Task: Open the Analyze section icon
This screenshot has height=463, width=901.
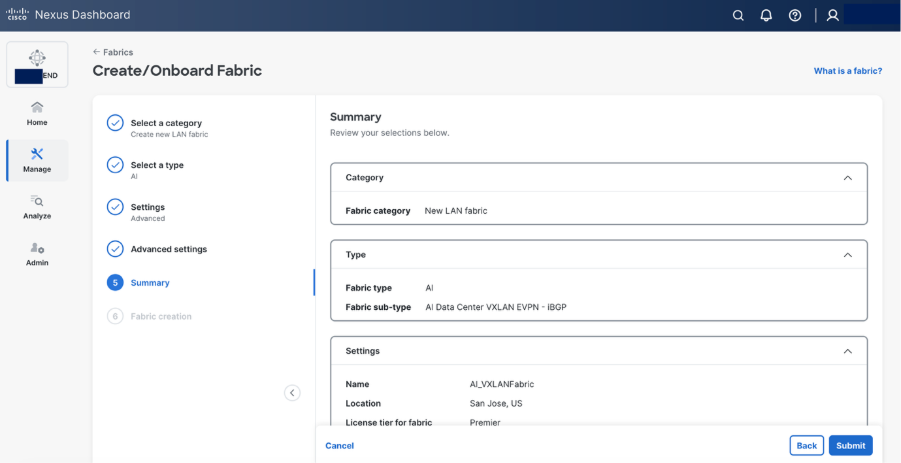Action: tap(37, 207)
